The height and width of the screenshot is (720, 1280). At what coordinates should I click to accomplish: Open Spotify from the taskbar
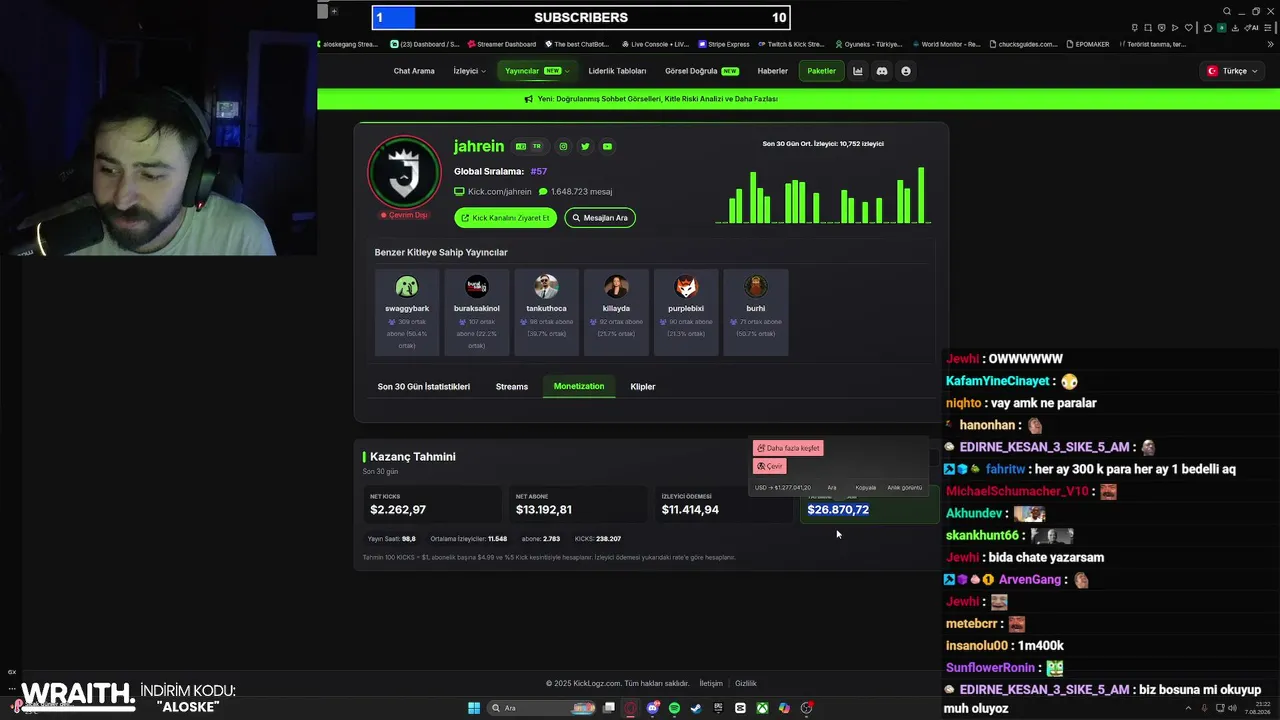point(674,708)
